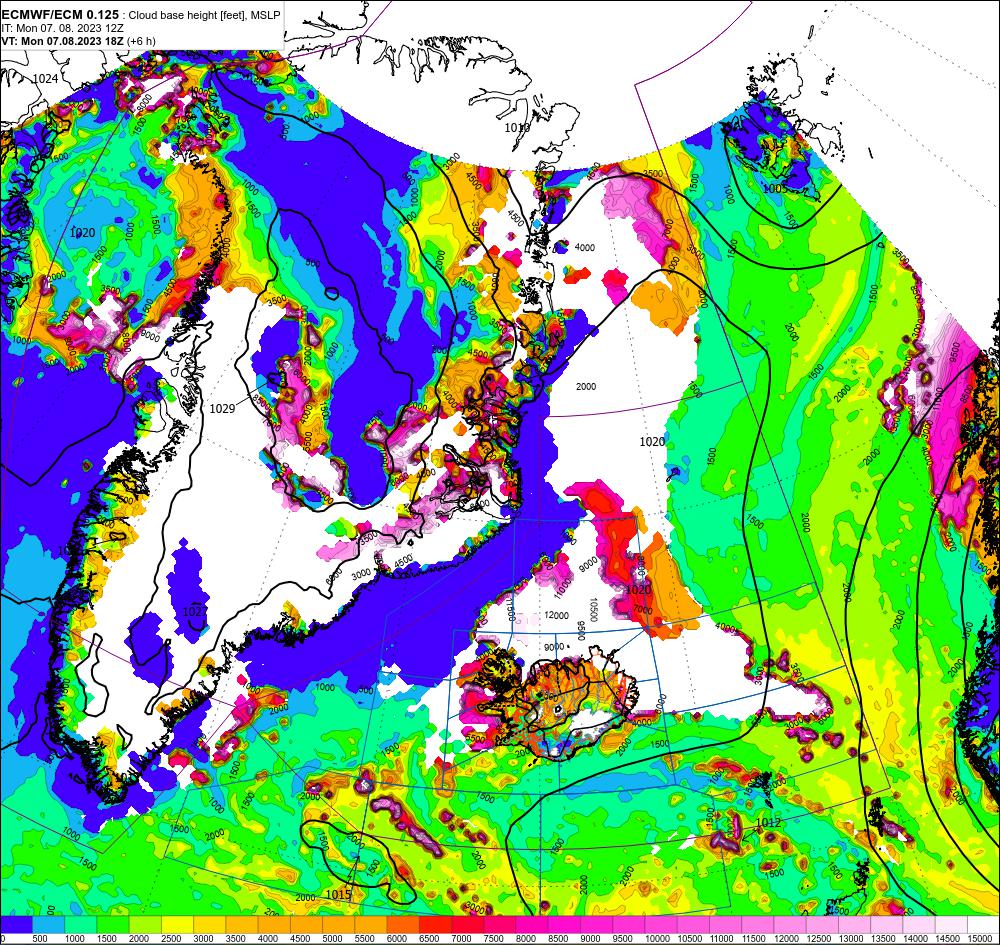1000x945 pixels.
Task: Pick the green 1500–2000 legend swatch
Action: click(x=114, y=925)
